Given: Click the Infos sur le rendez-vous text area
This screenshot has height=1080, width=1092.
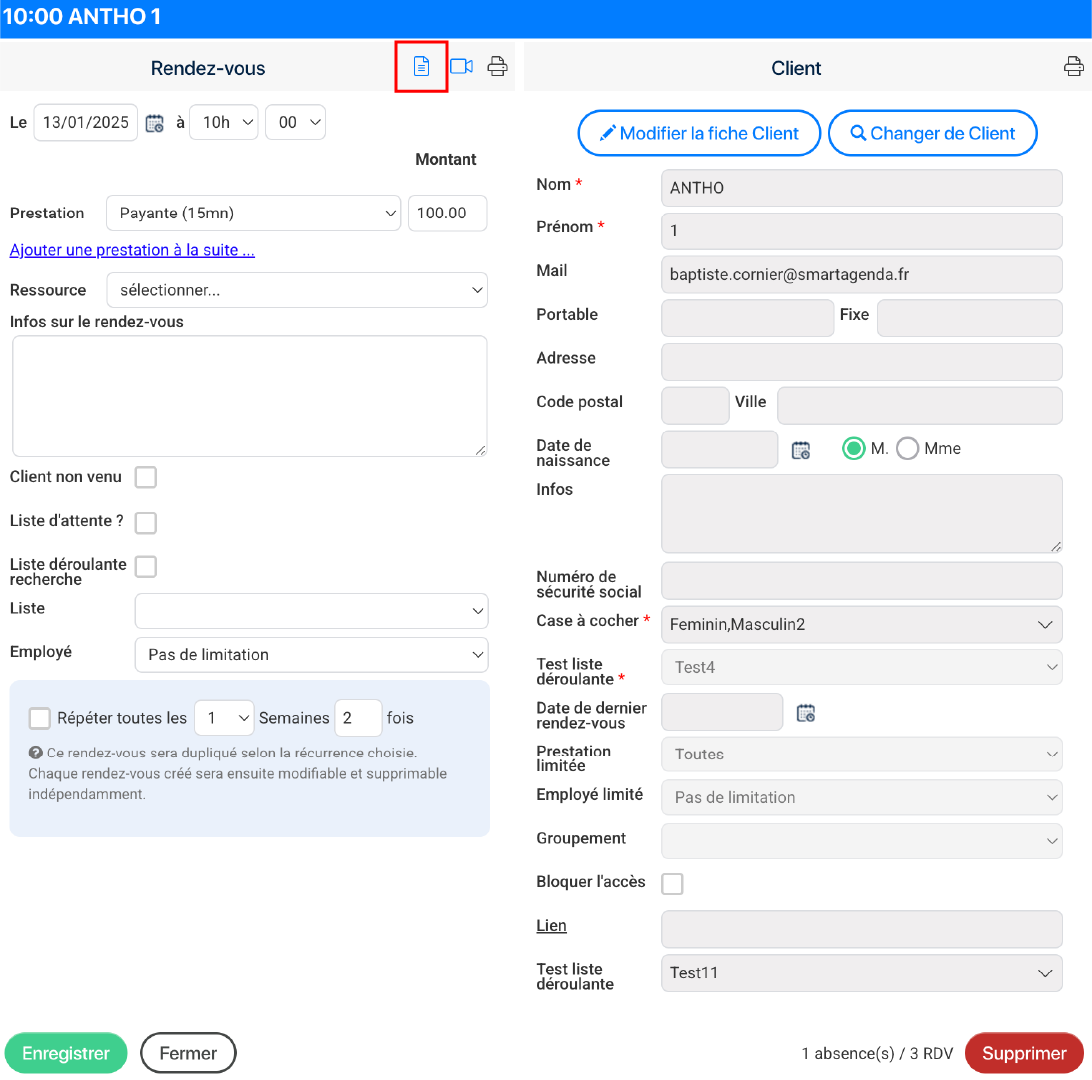Looking at the screenshot, I should [249, 396].
